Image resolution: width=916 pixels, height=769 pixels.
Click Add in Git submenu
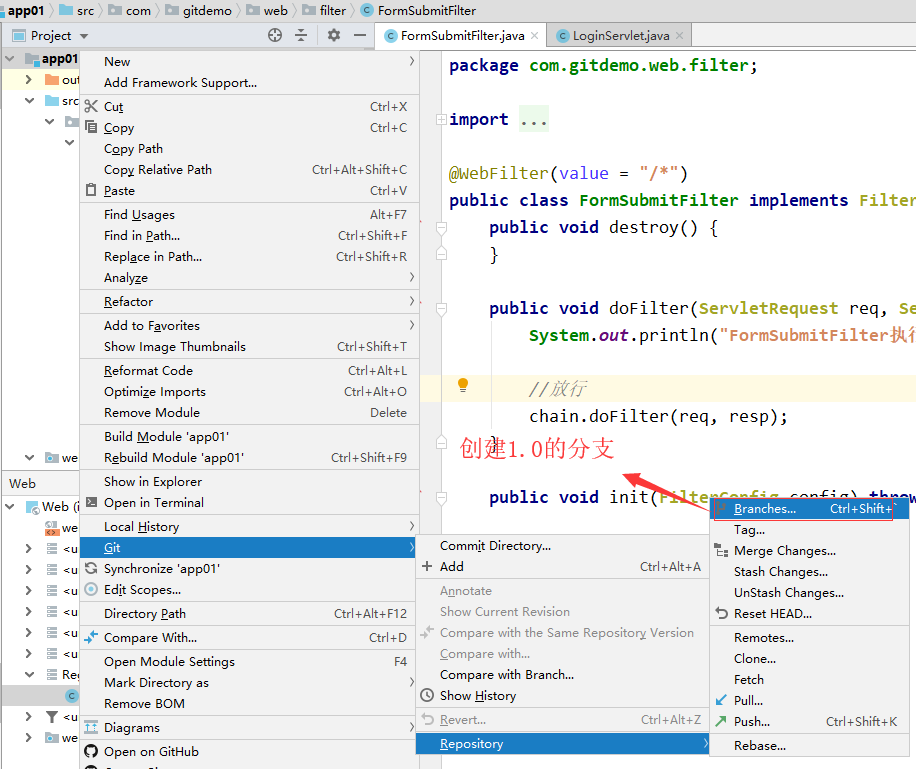pyautogui.click(x=563, y=566)
